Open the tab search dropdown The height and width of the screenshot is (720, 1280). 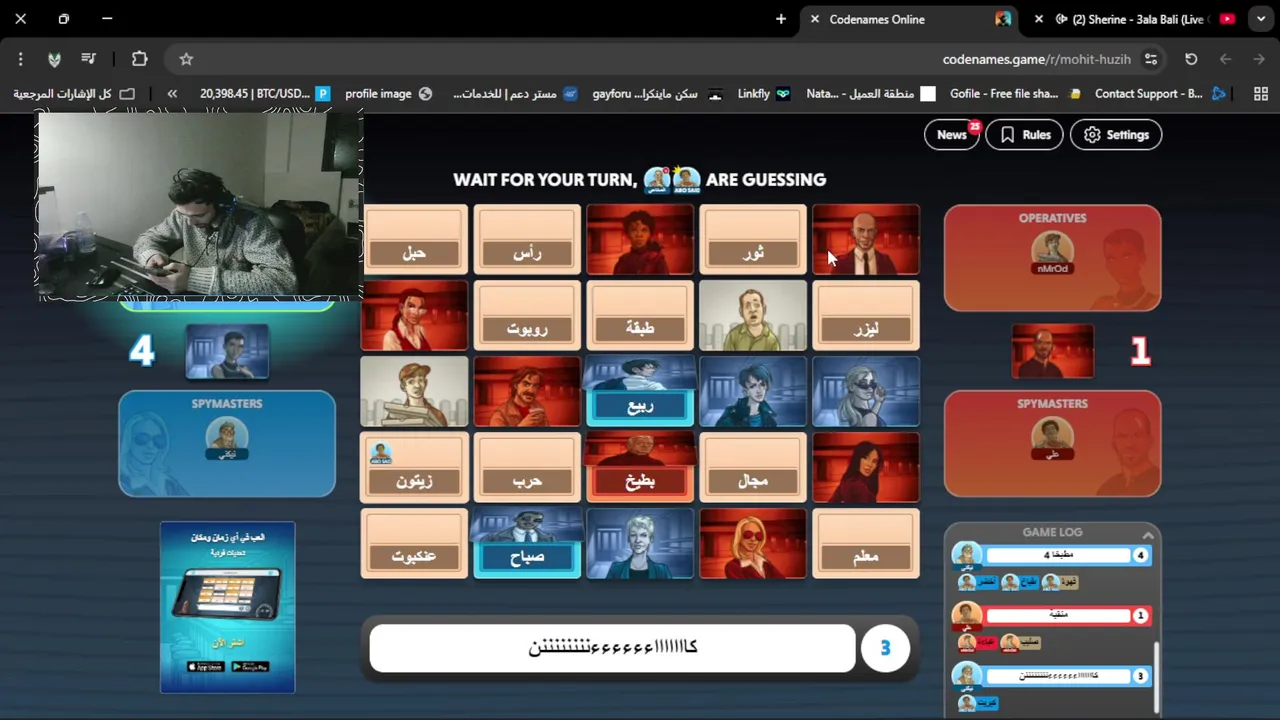pos(1262,19)
